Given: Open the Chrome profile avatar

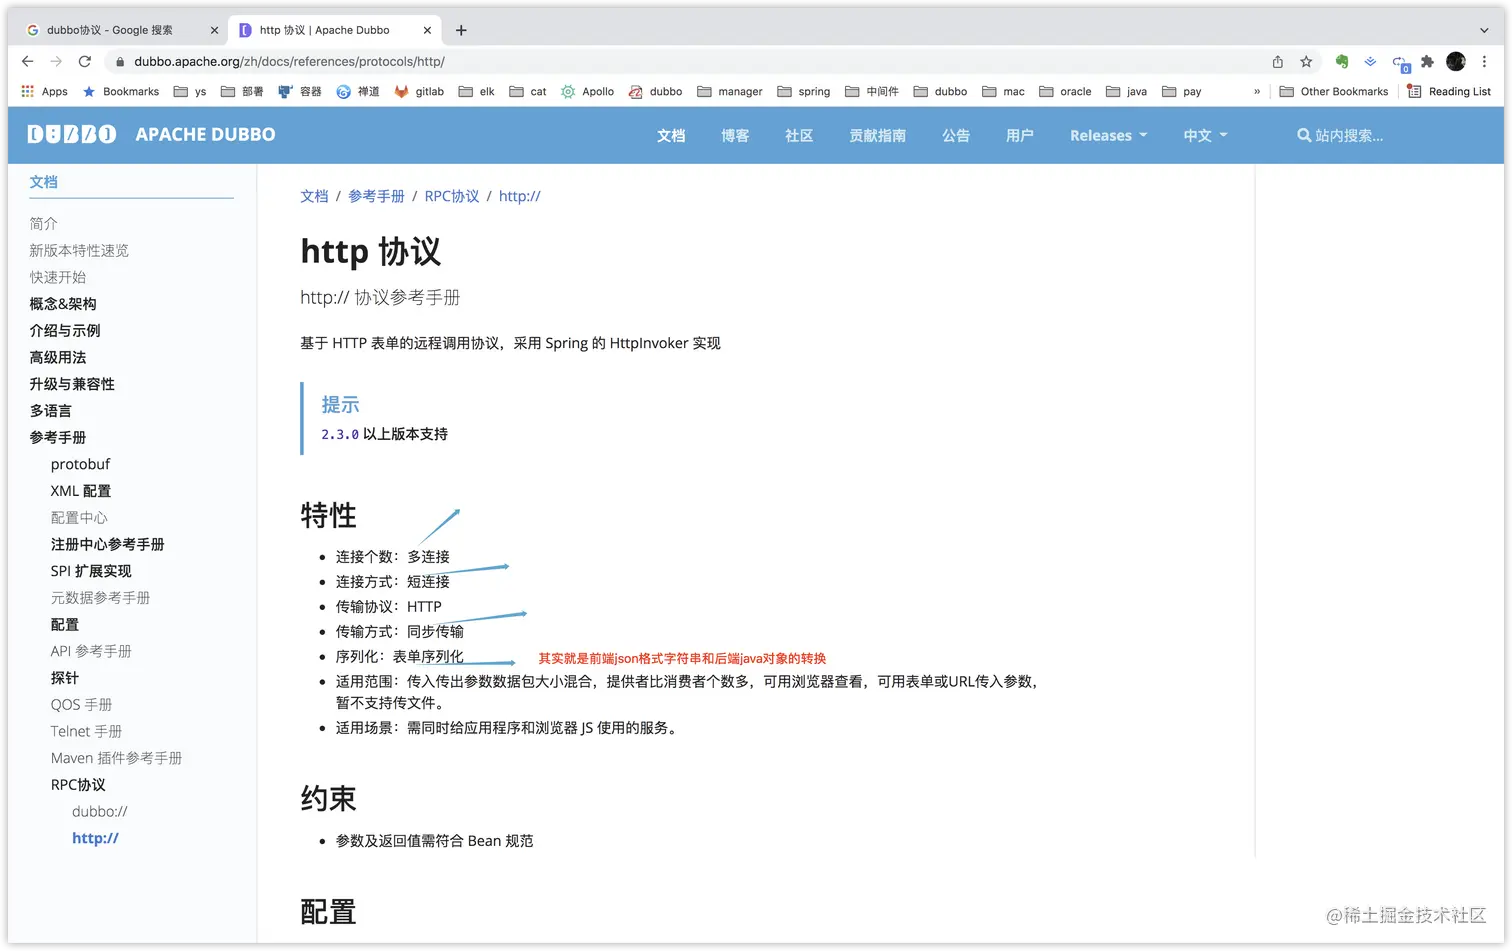Looking at the screenshot, I should pos(1456,61).
